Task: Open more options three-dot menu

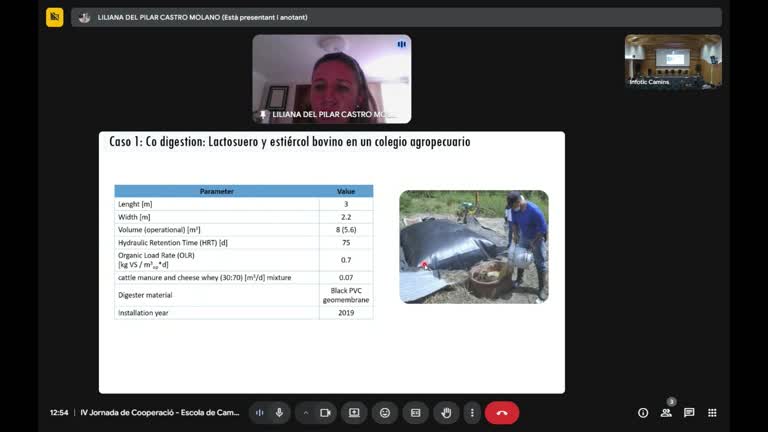Action: 472,412
